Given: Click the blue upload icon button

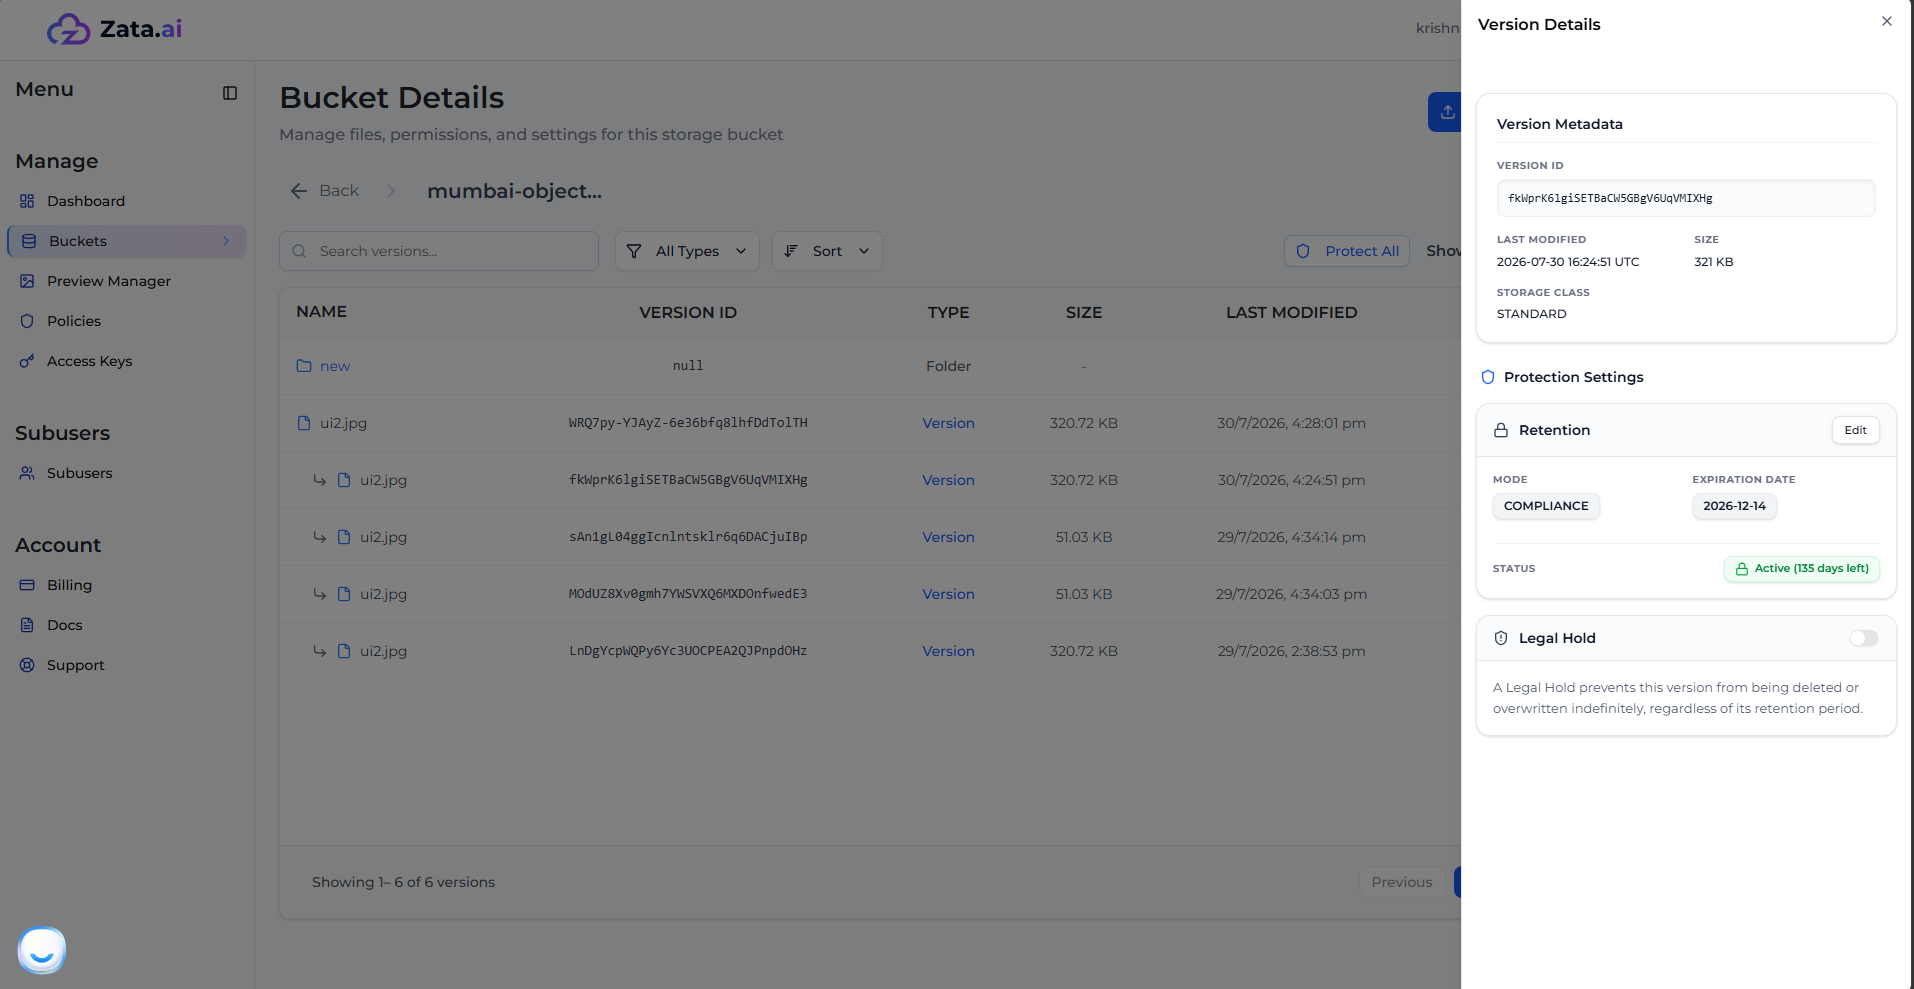Looking at the screenshot, I should pos(1445,112).
